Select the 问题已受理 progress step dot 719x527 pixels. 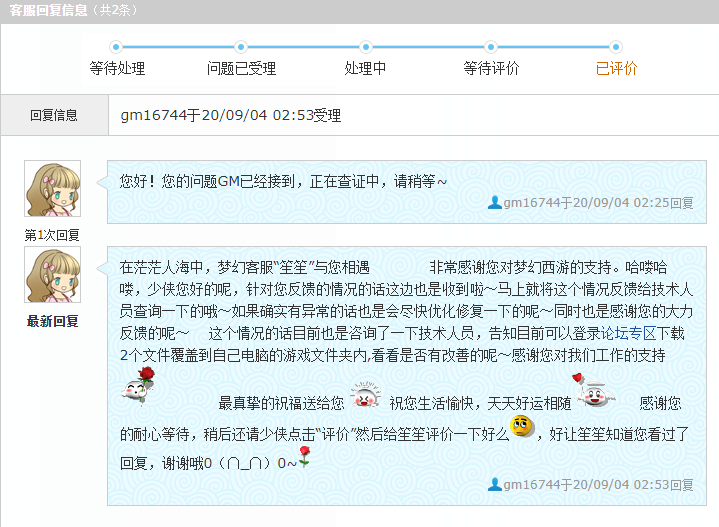241,47
